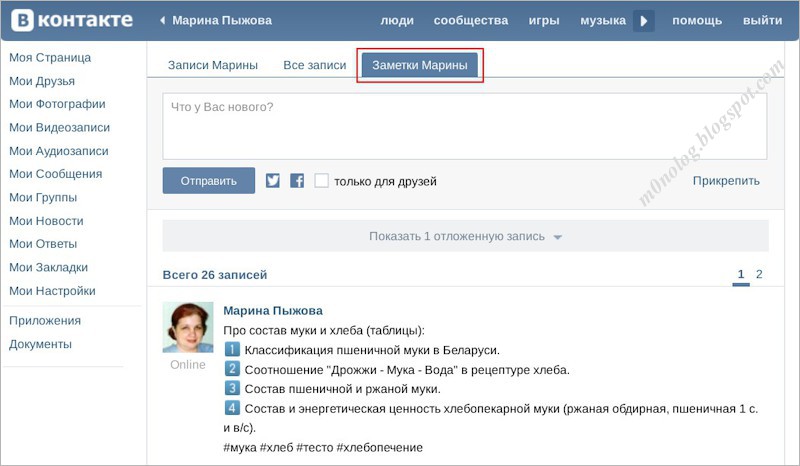Open Мои Настройки in sidebar
This screenshot has width=800, height=466.
(x=52, y=291)
